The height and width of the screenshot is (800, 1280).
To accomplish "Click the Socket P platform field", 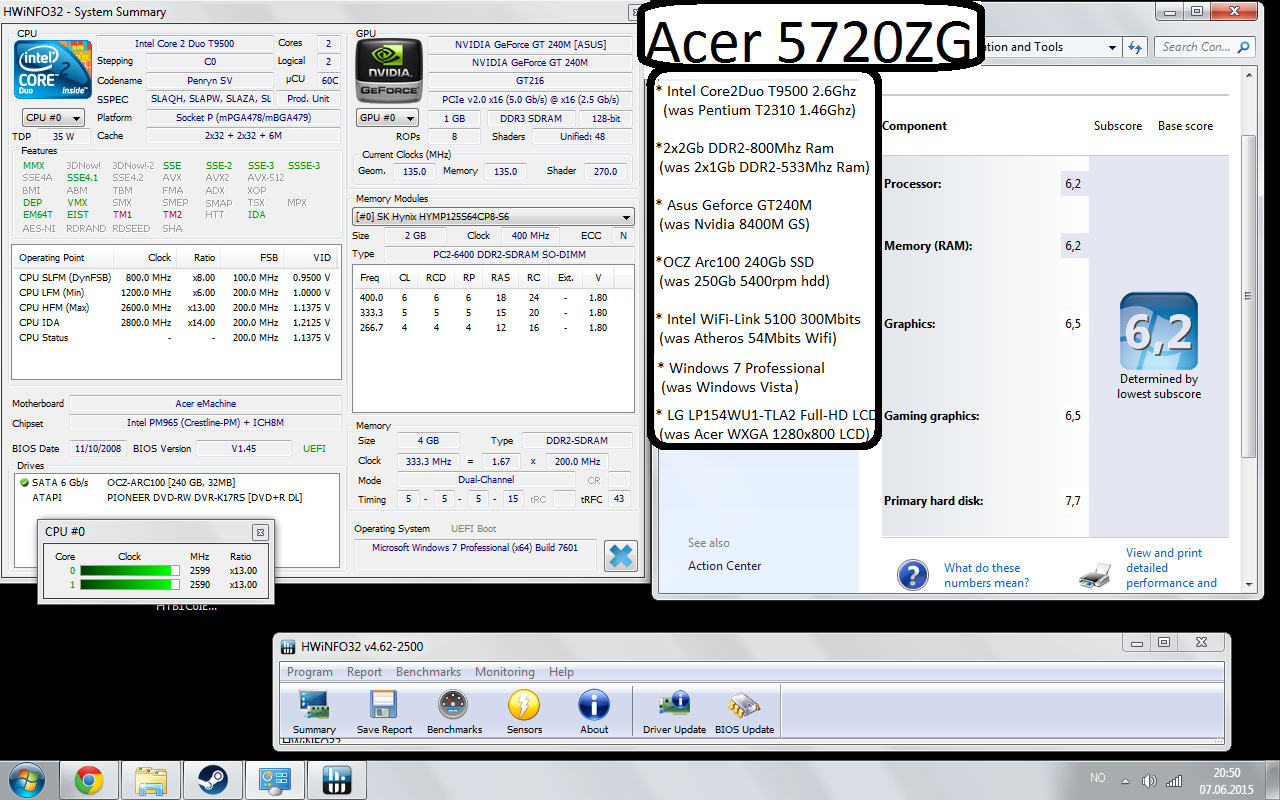I will pyautogui.click(x=244, y=118).
